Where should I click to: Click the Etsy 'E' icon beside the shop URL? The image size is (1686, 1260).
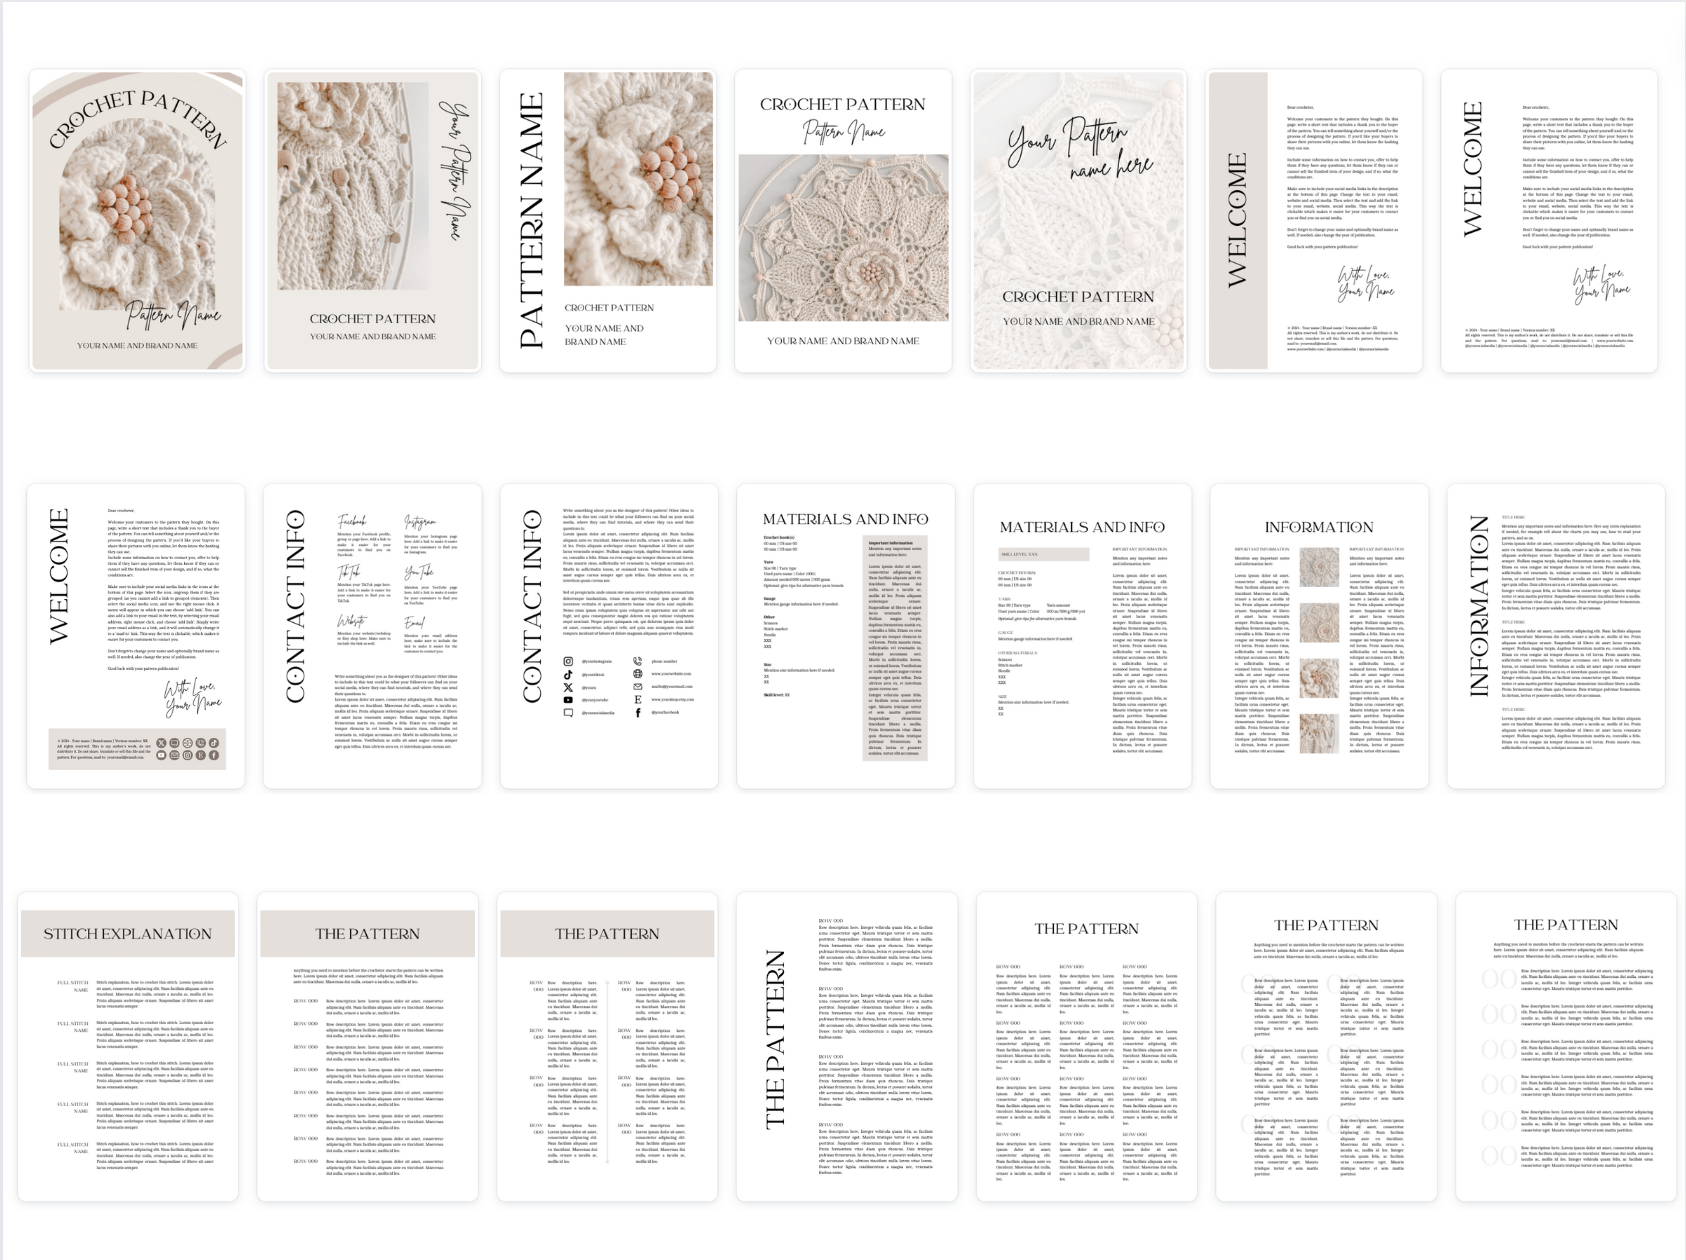coord(638,700)
